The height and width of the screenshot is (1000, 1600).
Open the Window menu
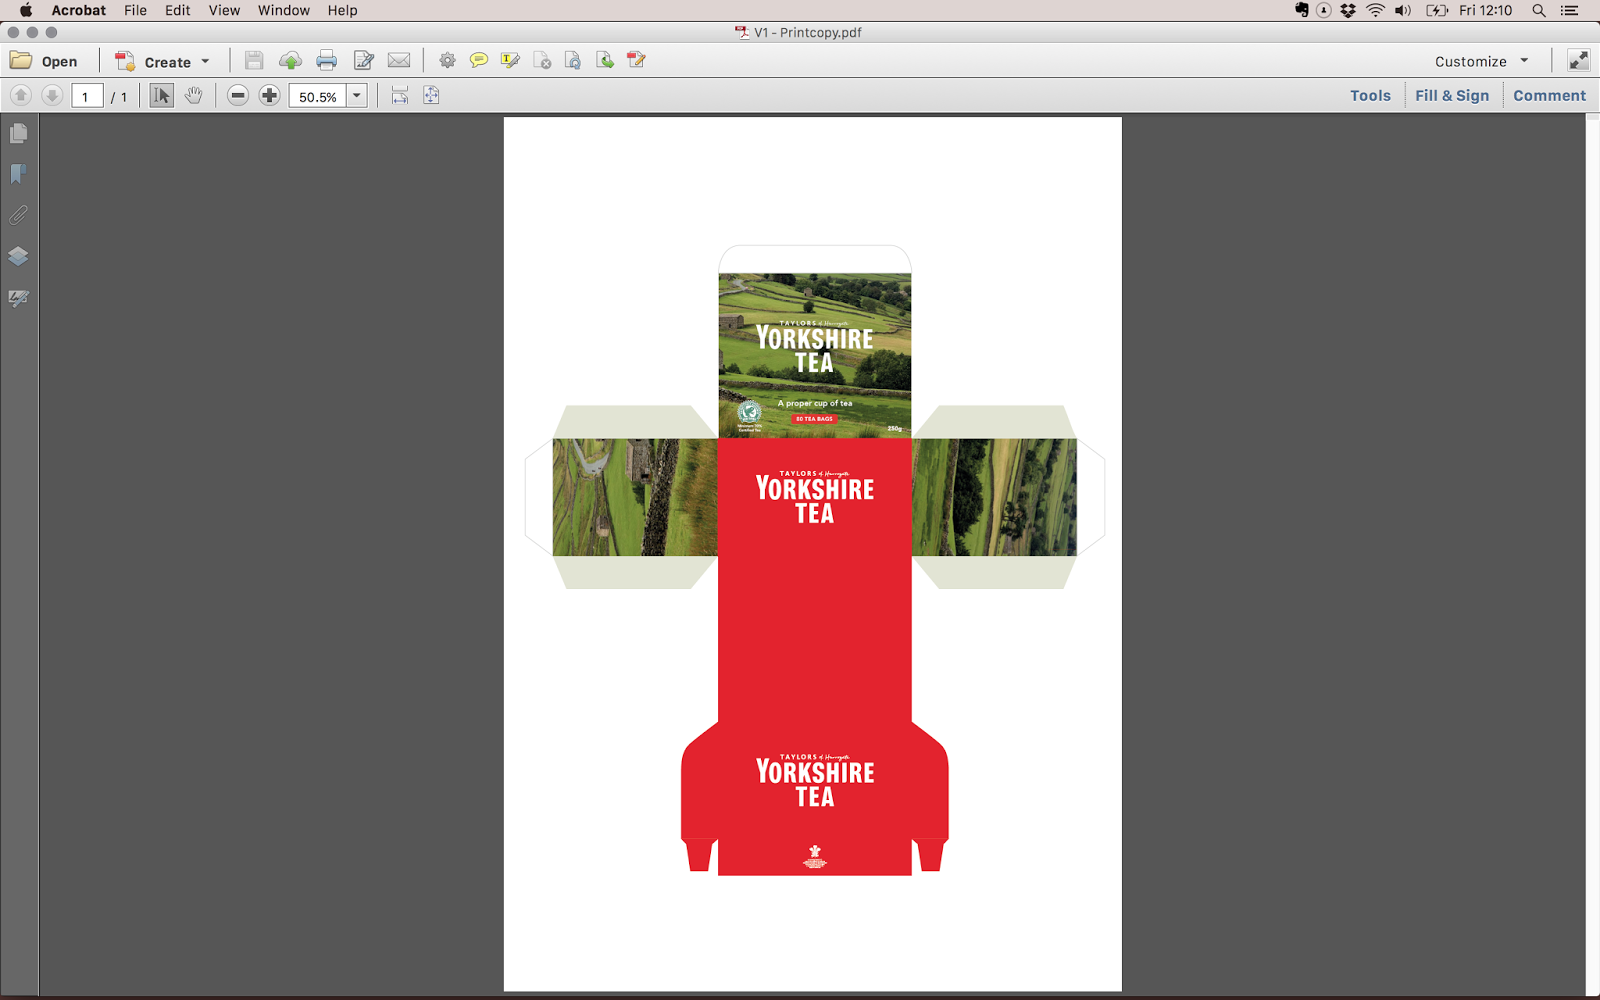point(284,10)
